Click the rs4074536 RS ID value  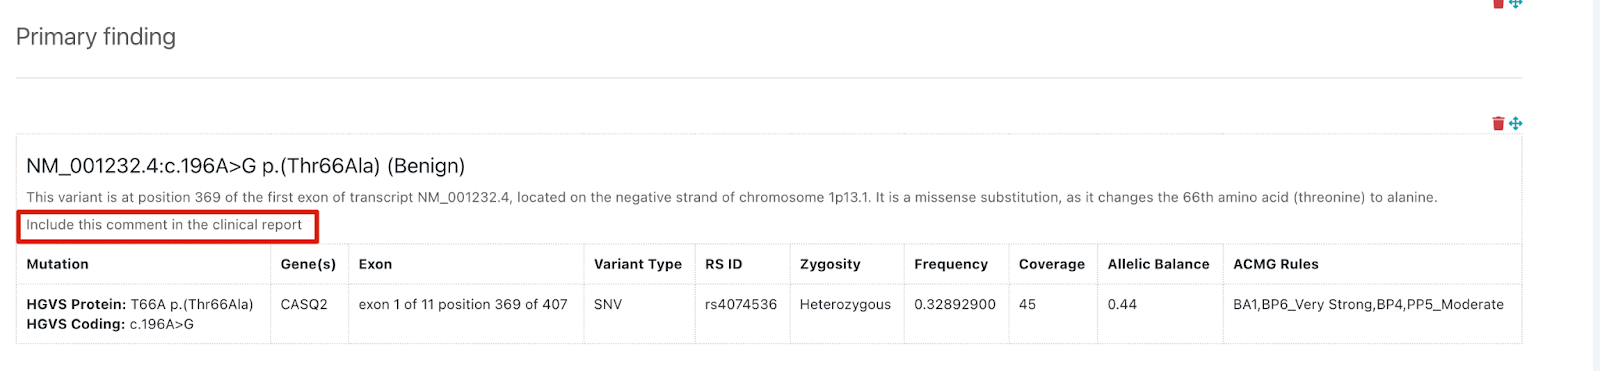pyautogui.click(x=741, y=304)
